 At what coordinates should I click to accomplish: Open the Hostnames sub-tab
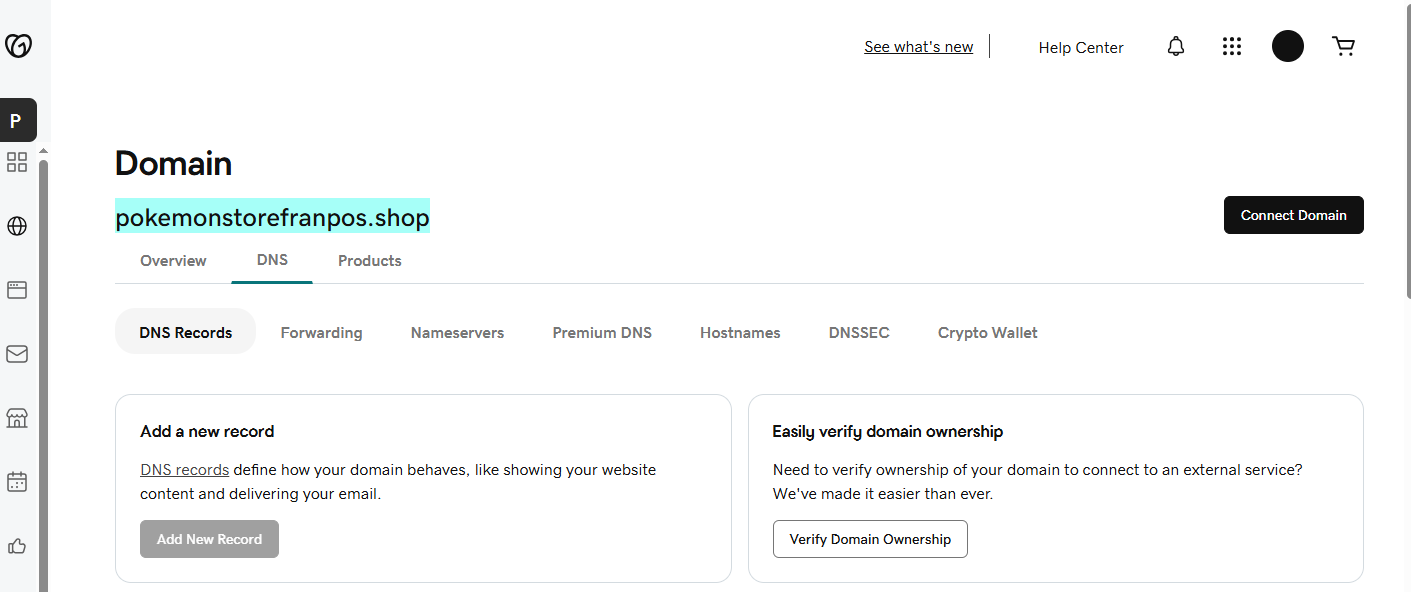tap(740, 333)
